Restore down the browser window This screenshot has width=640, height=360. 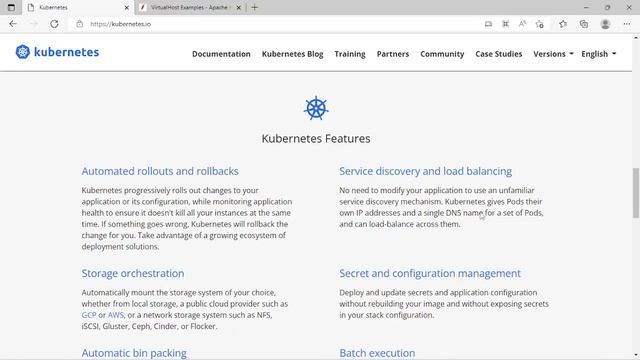tap(607, 7)
